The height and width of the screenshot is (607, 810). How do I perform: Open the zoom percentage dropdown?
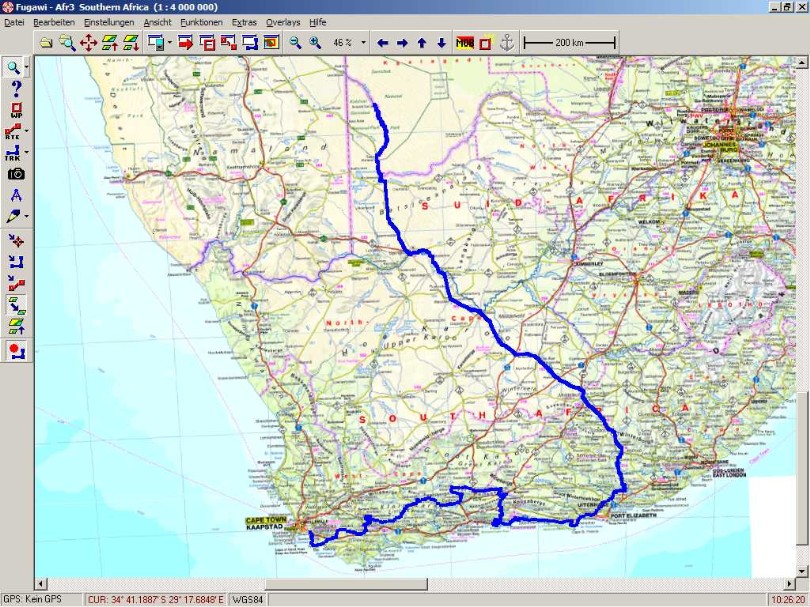pyautogui.click(x=363, y=43)
